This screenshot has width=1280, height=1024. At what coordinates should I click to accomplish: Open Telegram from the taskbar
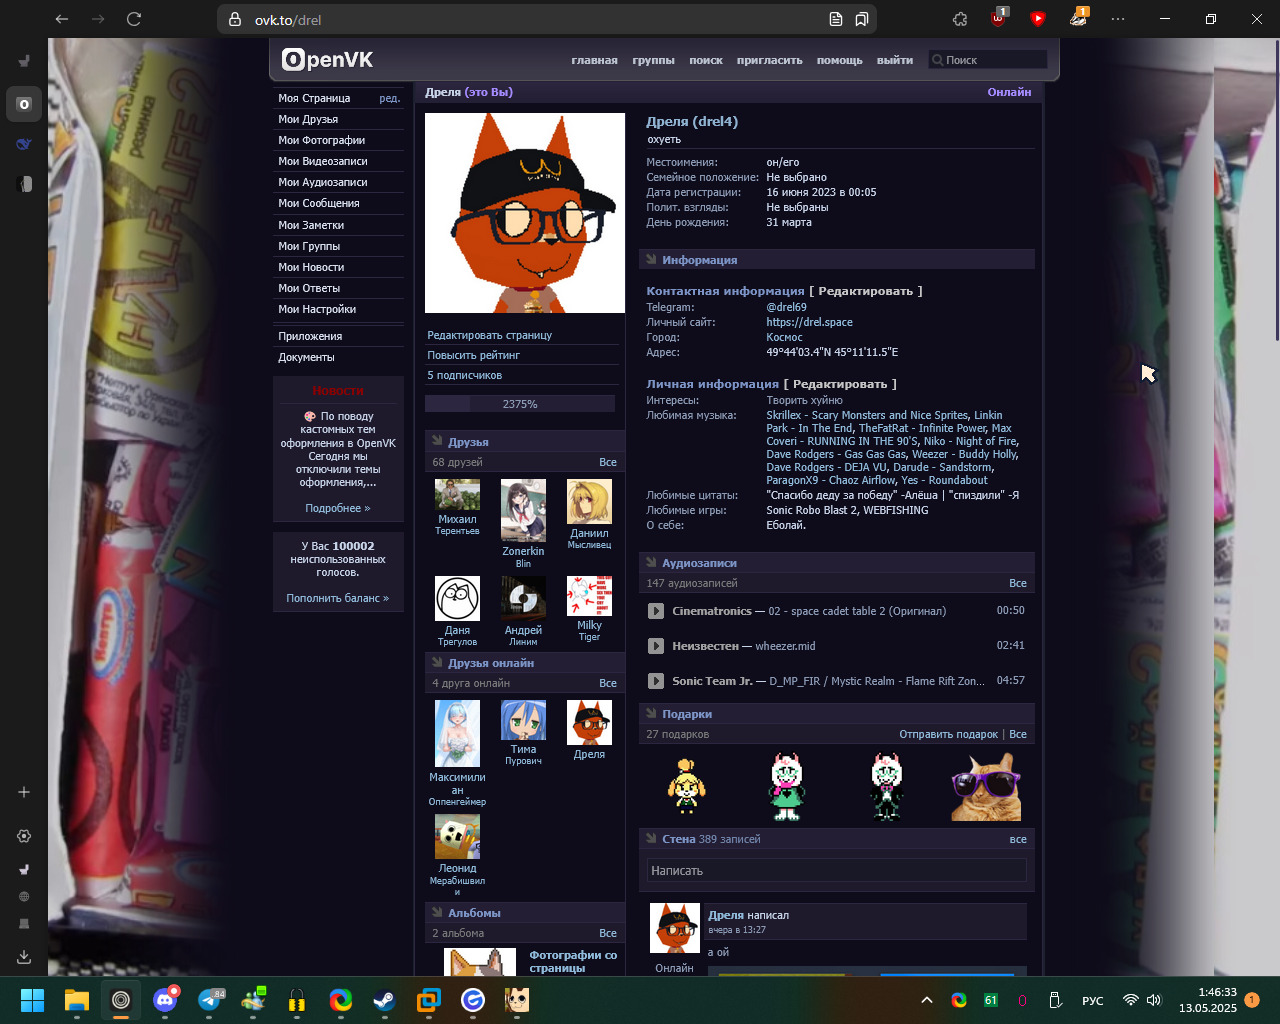[211, 1000]
